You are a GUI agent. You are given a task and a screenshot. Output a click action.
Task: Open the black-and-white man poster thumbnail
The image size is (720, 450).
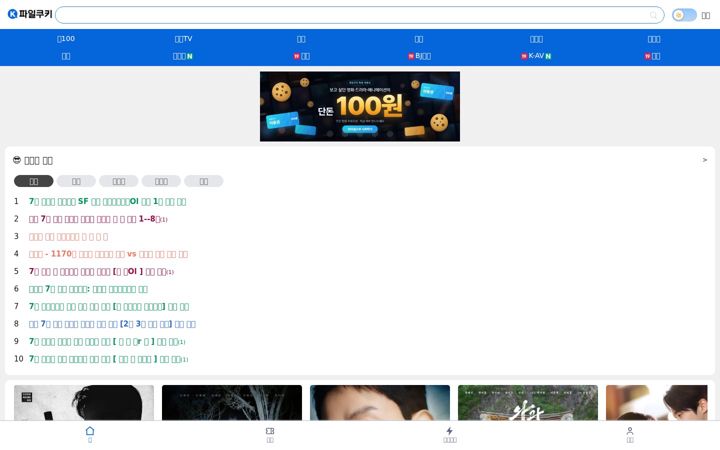pos(84,403)
